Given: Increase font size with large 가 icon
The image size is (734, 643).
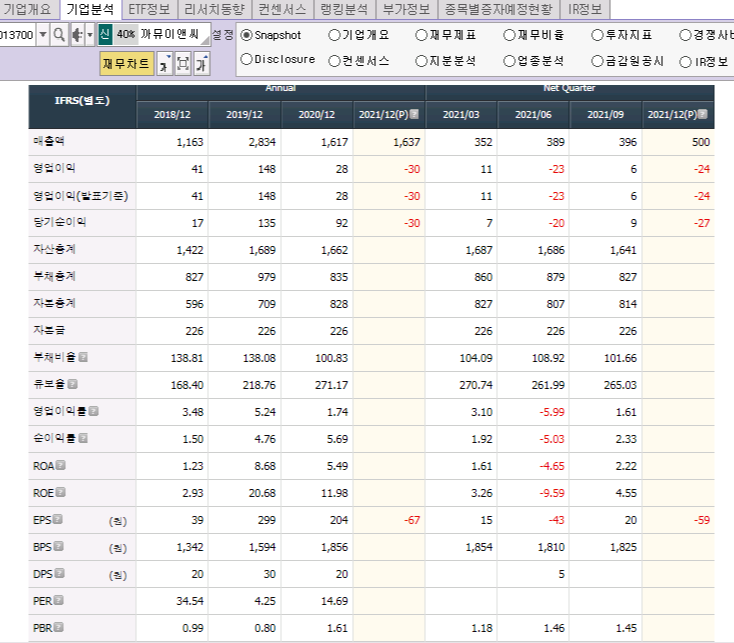Looking at the screenshot, I should pyautogui.click(x=201, y=64).
